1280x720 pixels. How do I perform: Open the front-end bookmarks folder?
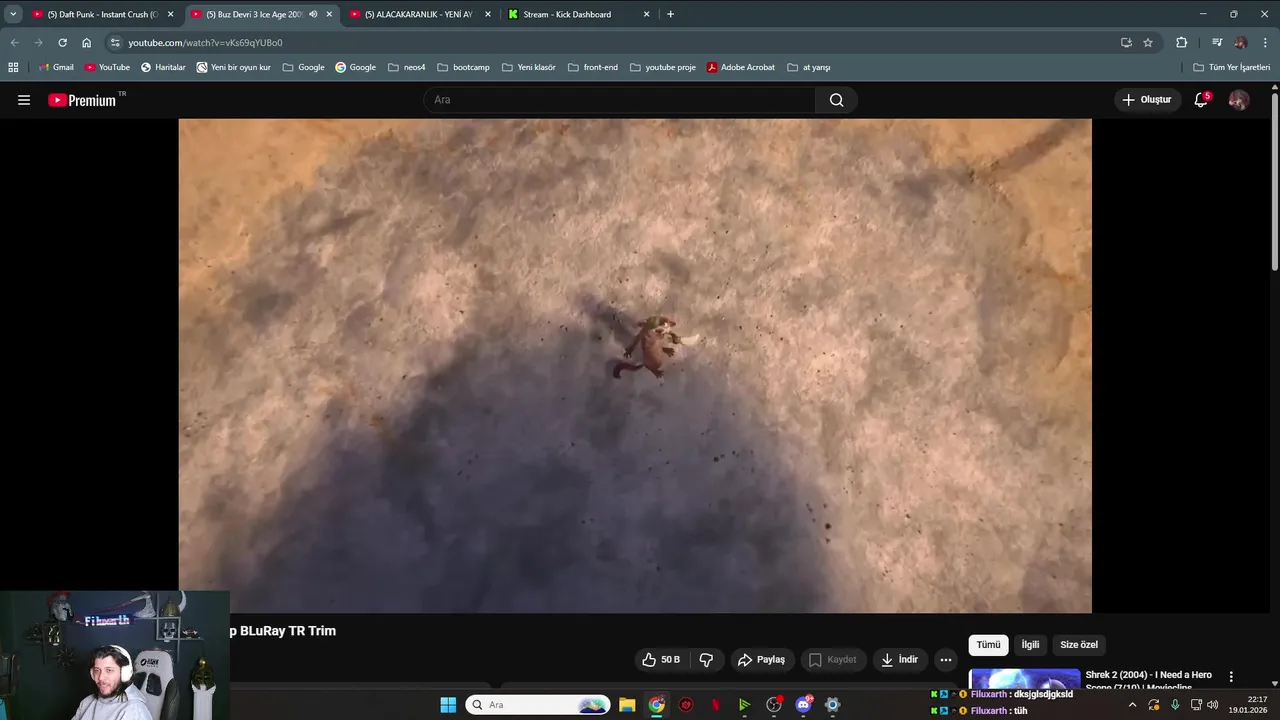(593, 67)
